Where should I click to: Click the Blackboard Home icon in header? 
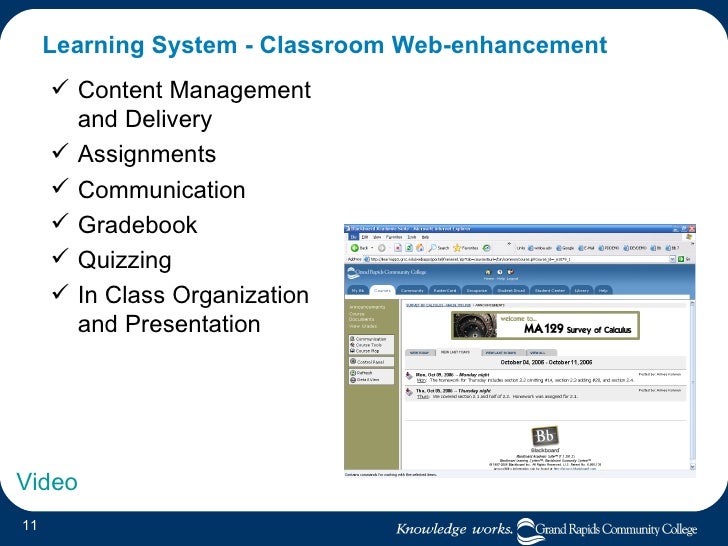(x=488, y=272)
